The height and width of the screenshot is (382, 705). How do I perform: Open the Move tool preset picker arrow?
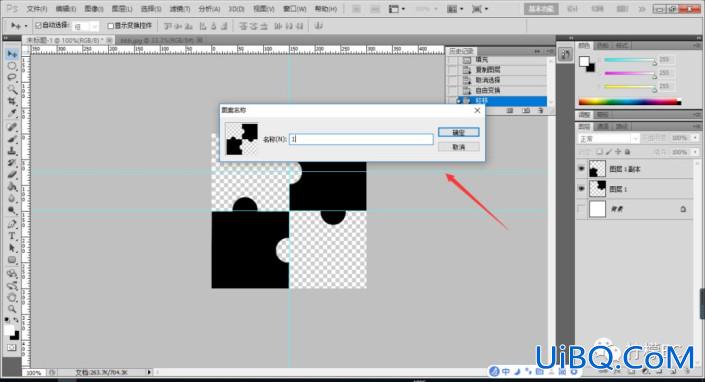(x=26, y=26)
